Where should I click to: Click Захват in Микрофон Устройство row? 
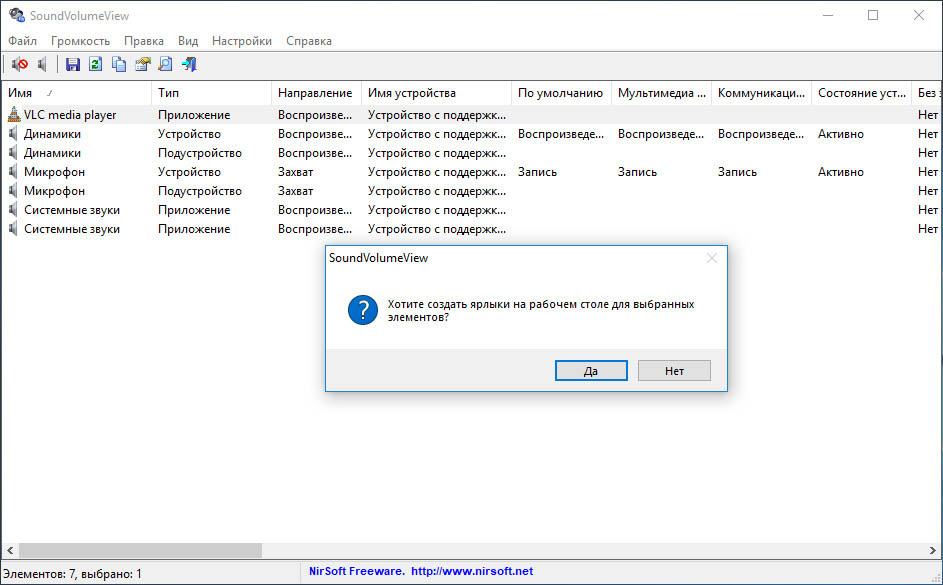(x=295, y=171)
